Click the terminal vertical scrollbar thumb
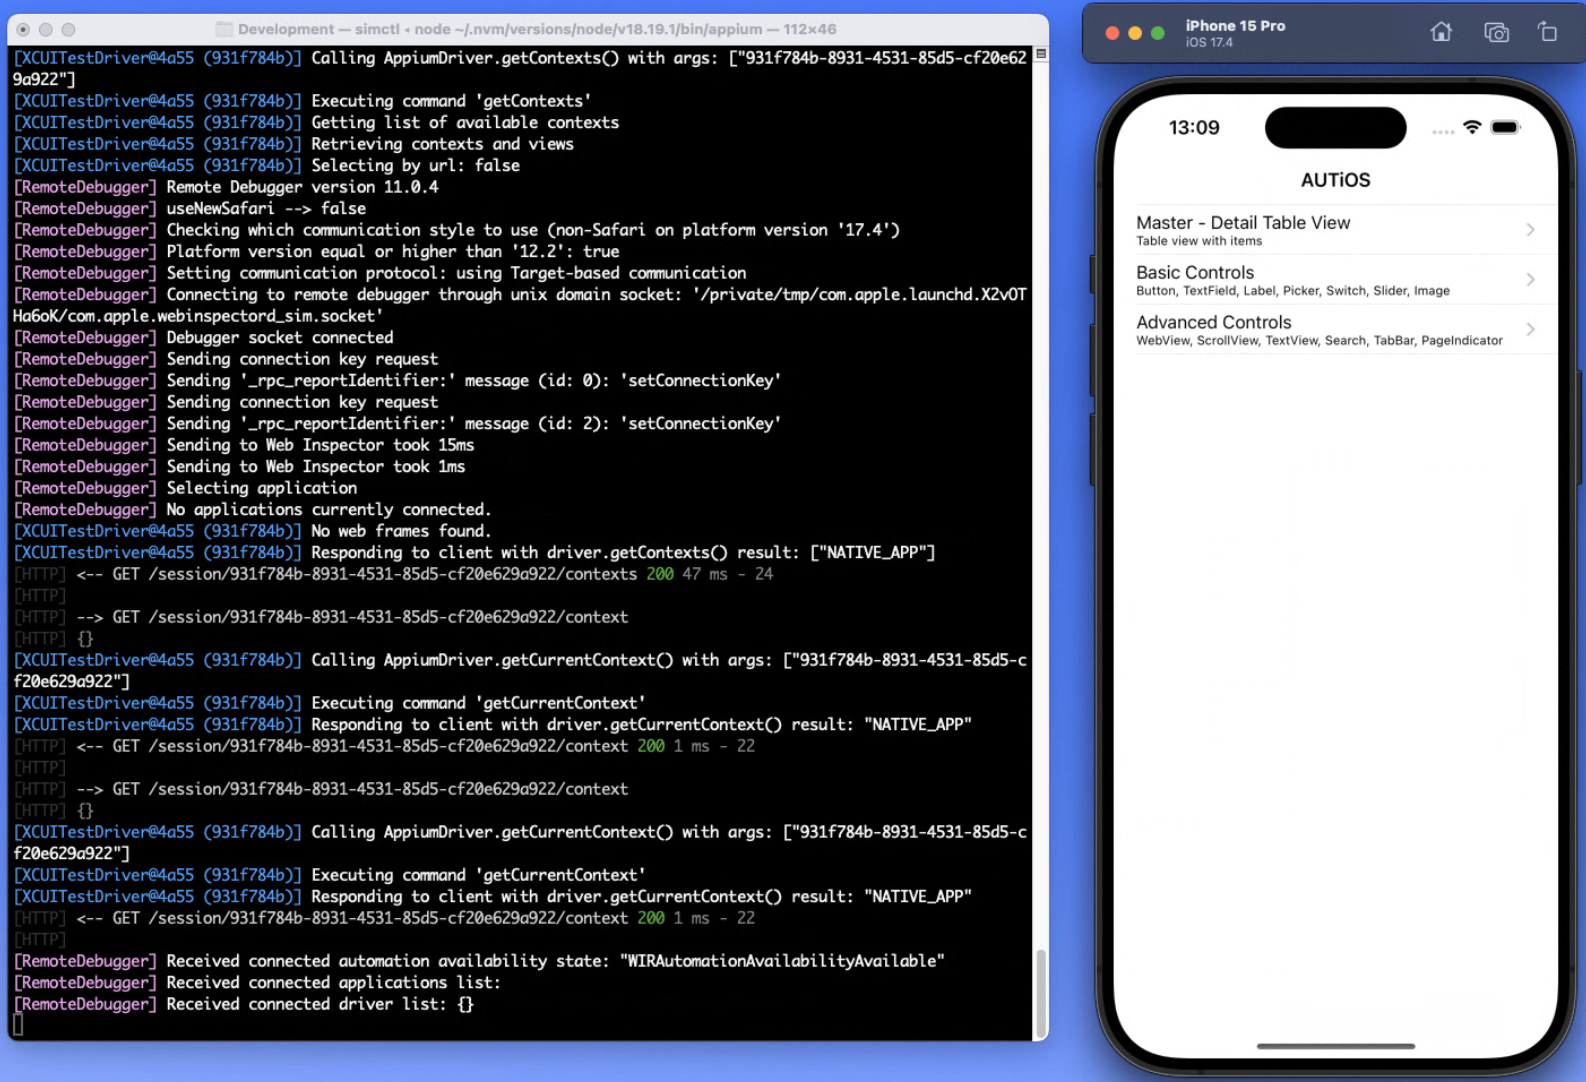Image resolution: width=1586 pixels, height=1082 pixels. pos(1041,993)
